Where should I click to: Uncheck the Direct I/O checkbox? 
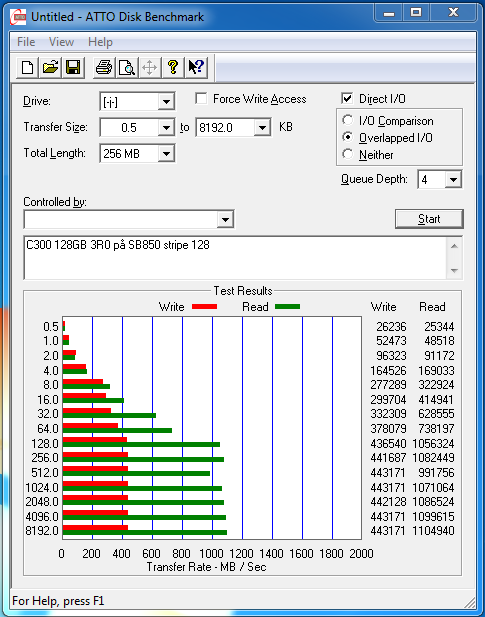tap(347, 98)
